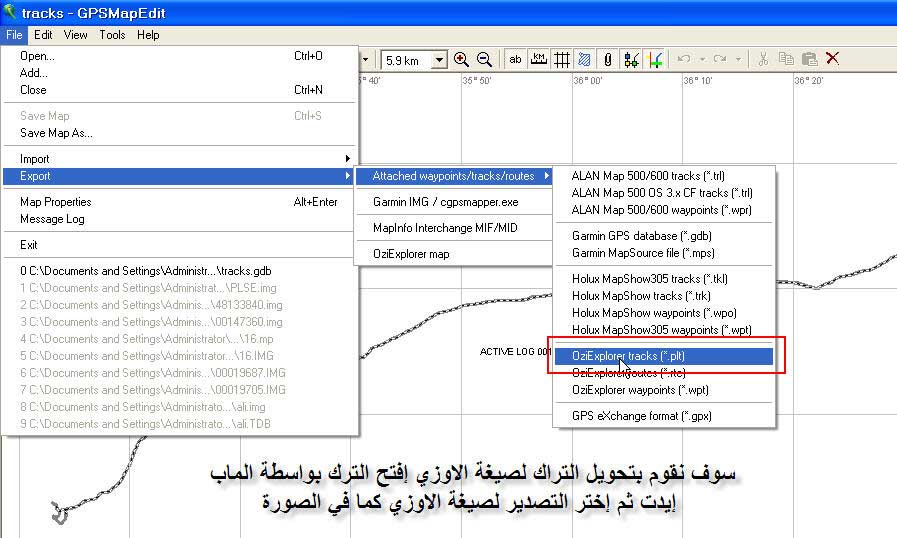
Task: Export as ALAN Map 500 OS 3.x CF tracks
Action: (x=664, y=193)
